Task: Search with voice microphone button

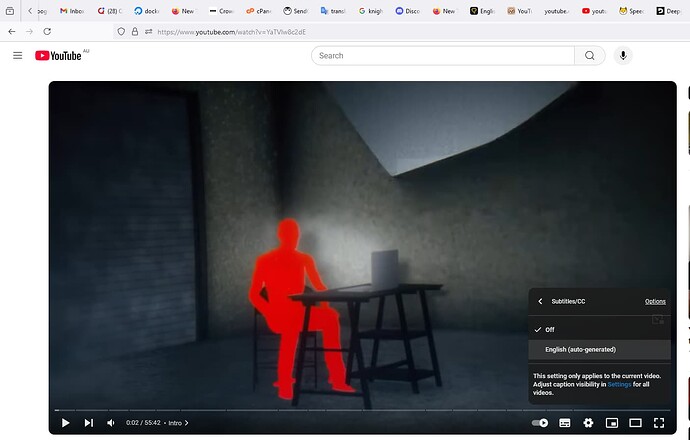Action: [x=623, y=55]
